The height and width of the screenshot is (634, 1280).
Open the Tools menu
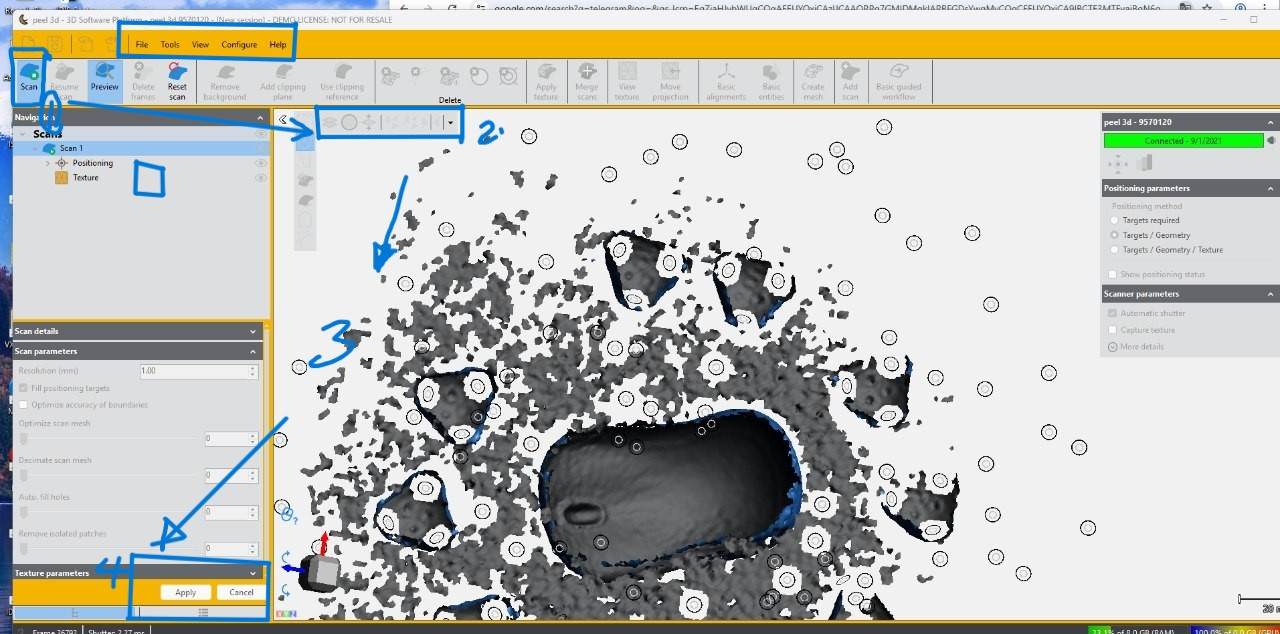170,45
